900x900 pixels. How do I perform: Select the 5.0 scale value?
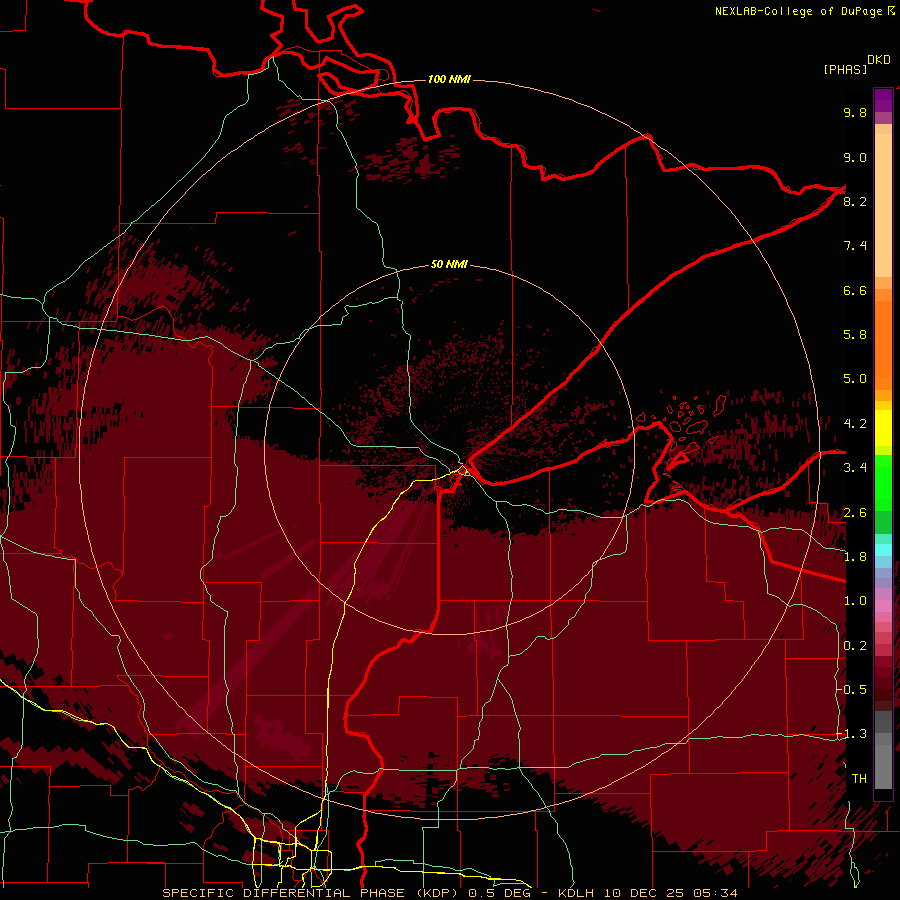[x=855, y=379]
